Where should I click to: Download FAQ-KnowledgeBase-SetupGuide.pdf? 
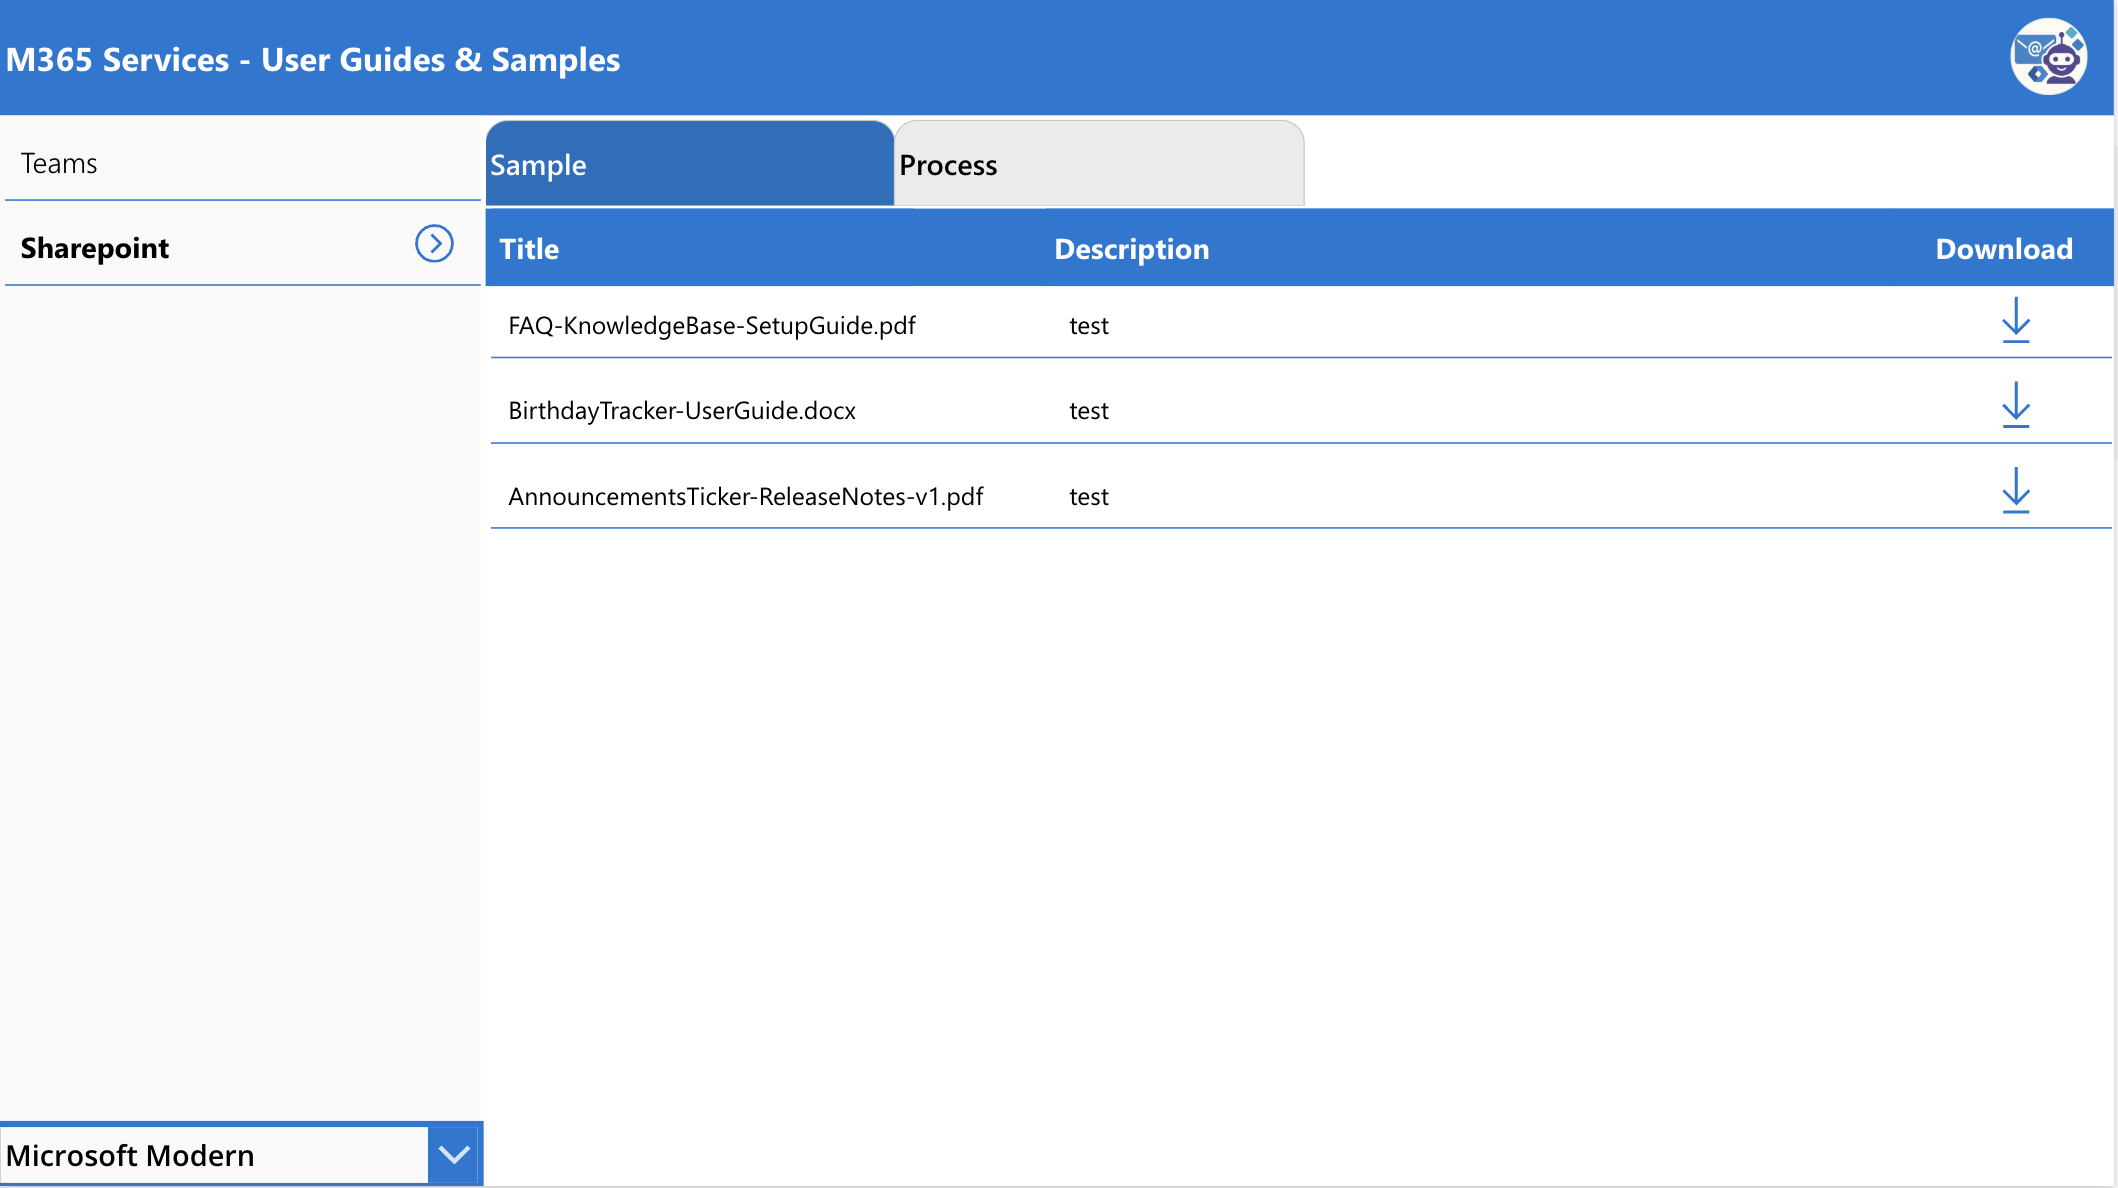(2016, 320)
